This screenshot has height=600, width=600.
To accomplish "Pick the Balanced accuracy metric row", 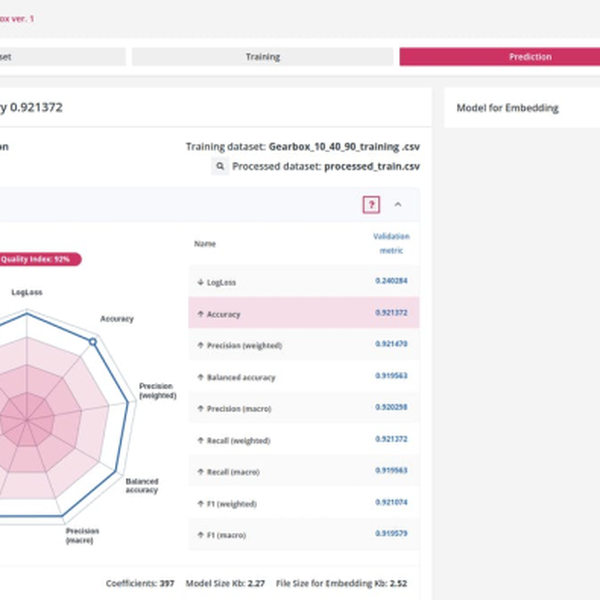I will (x=304, y=377).
